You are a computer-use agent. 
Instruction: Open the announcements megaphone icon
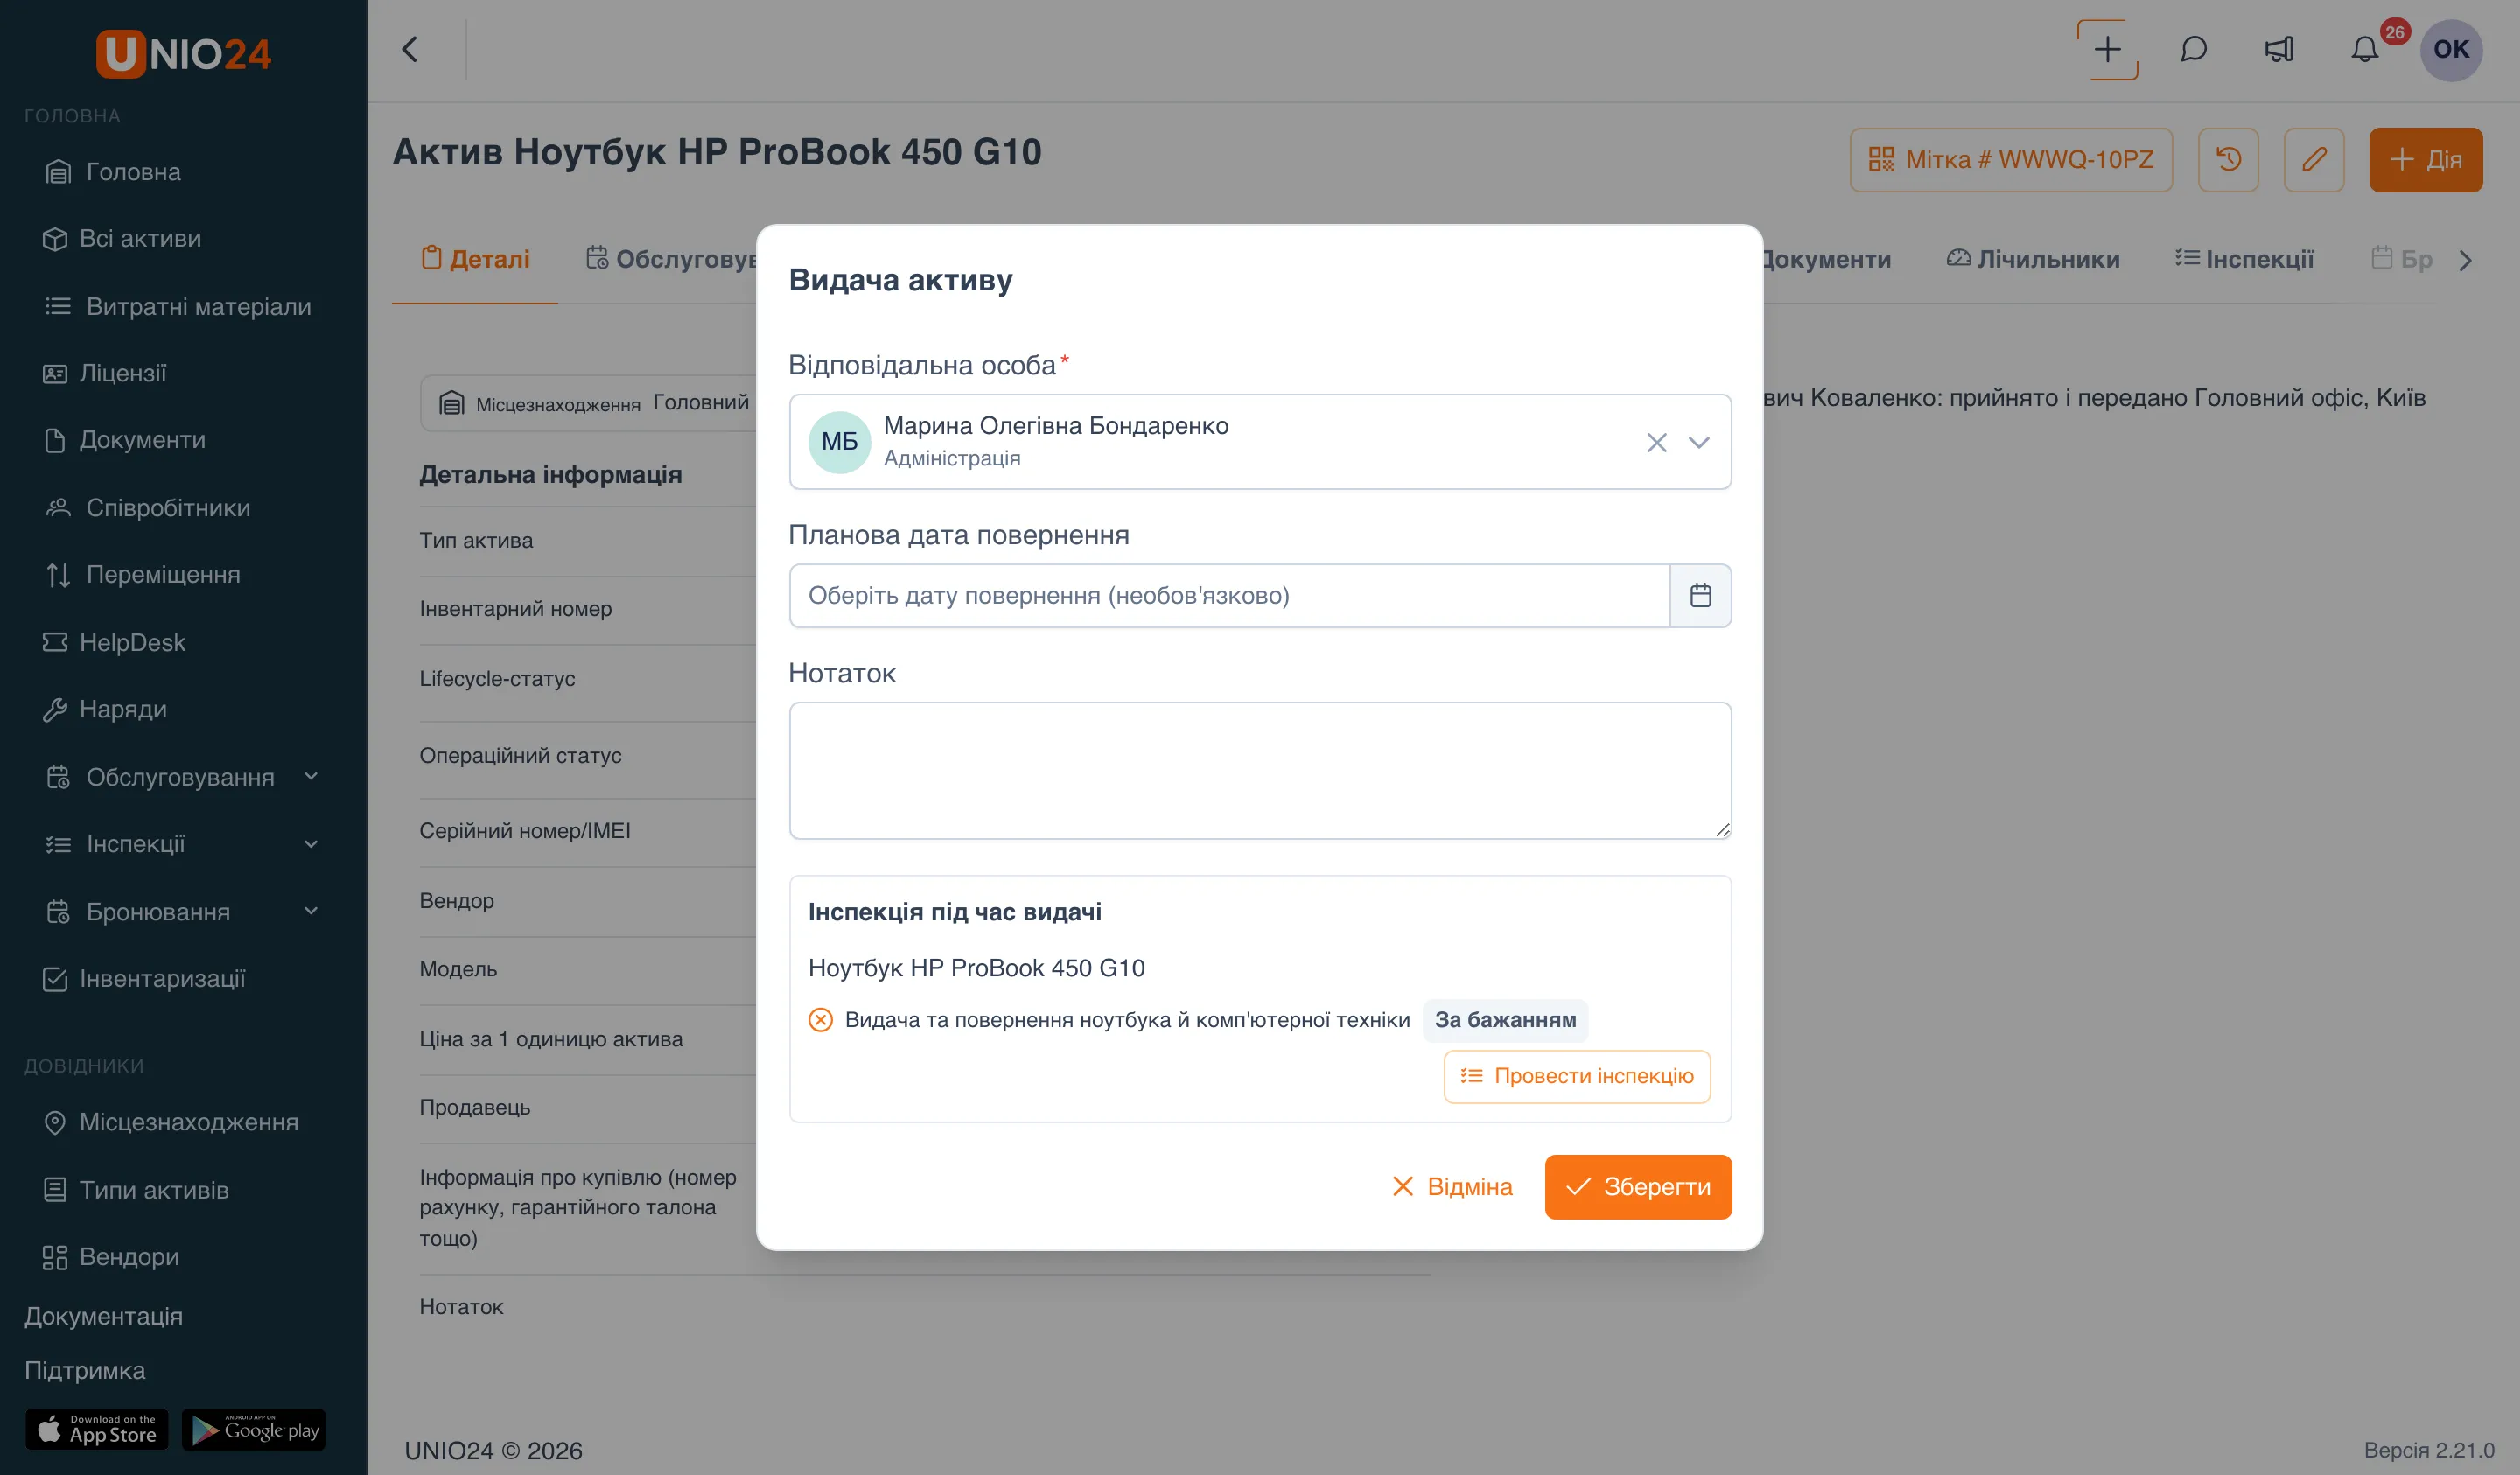tap(2279, 49)
